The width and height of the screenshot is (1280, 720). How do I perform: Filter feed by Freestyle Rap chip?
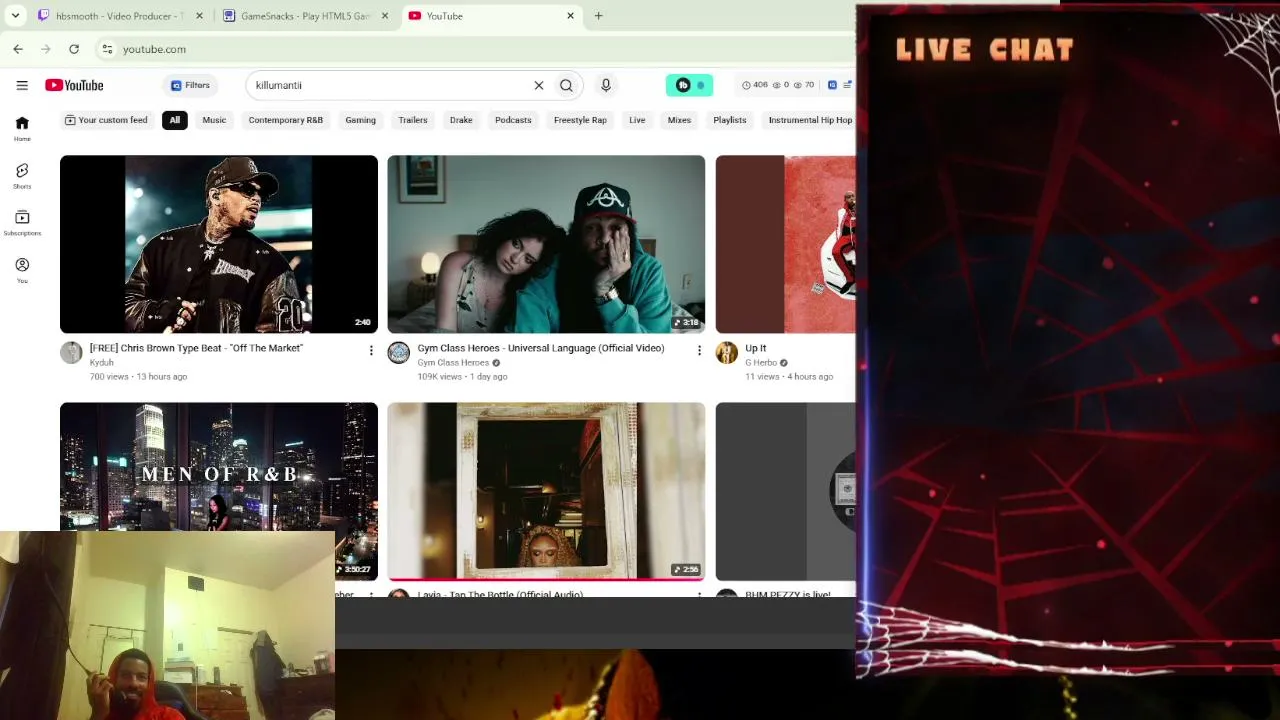[x=580, y=120]
